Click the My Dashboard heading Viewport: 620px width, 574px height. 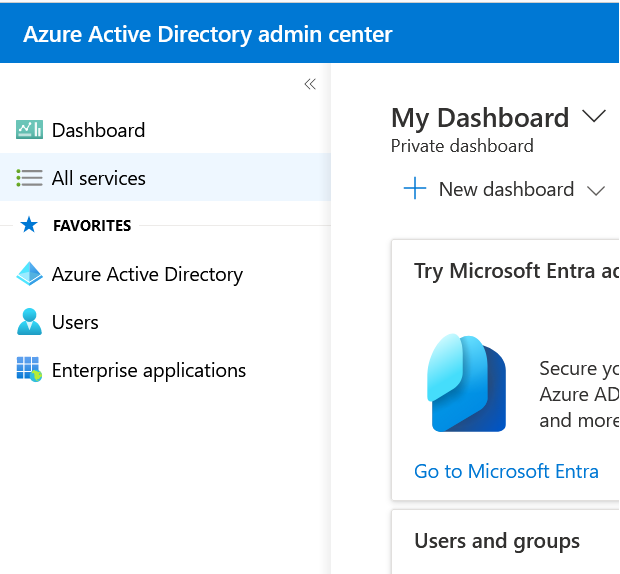pyautogui.click(x=480, y=118)
